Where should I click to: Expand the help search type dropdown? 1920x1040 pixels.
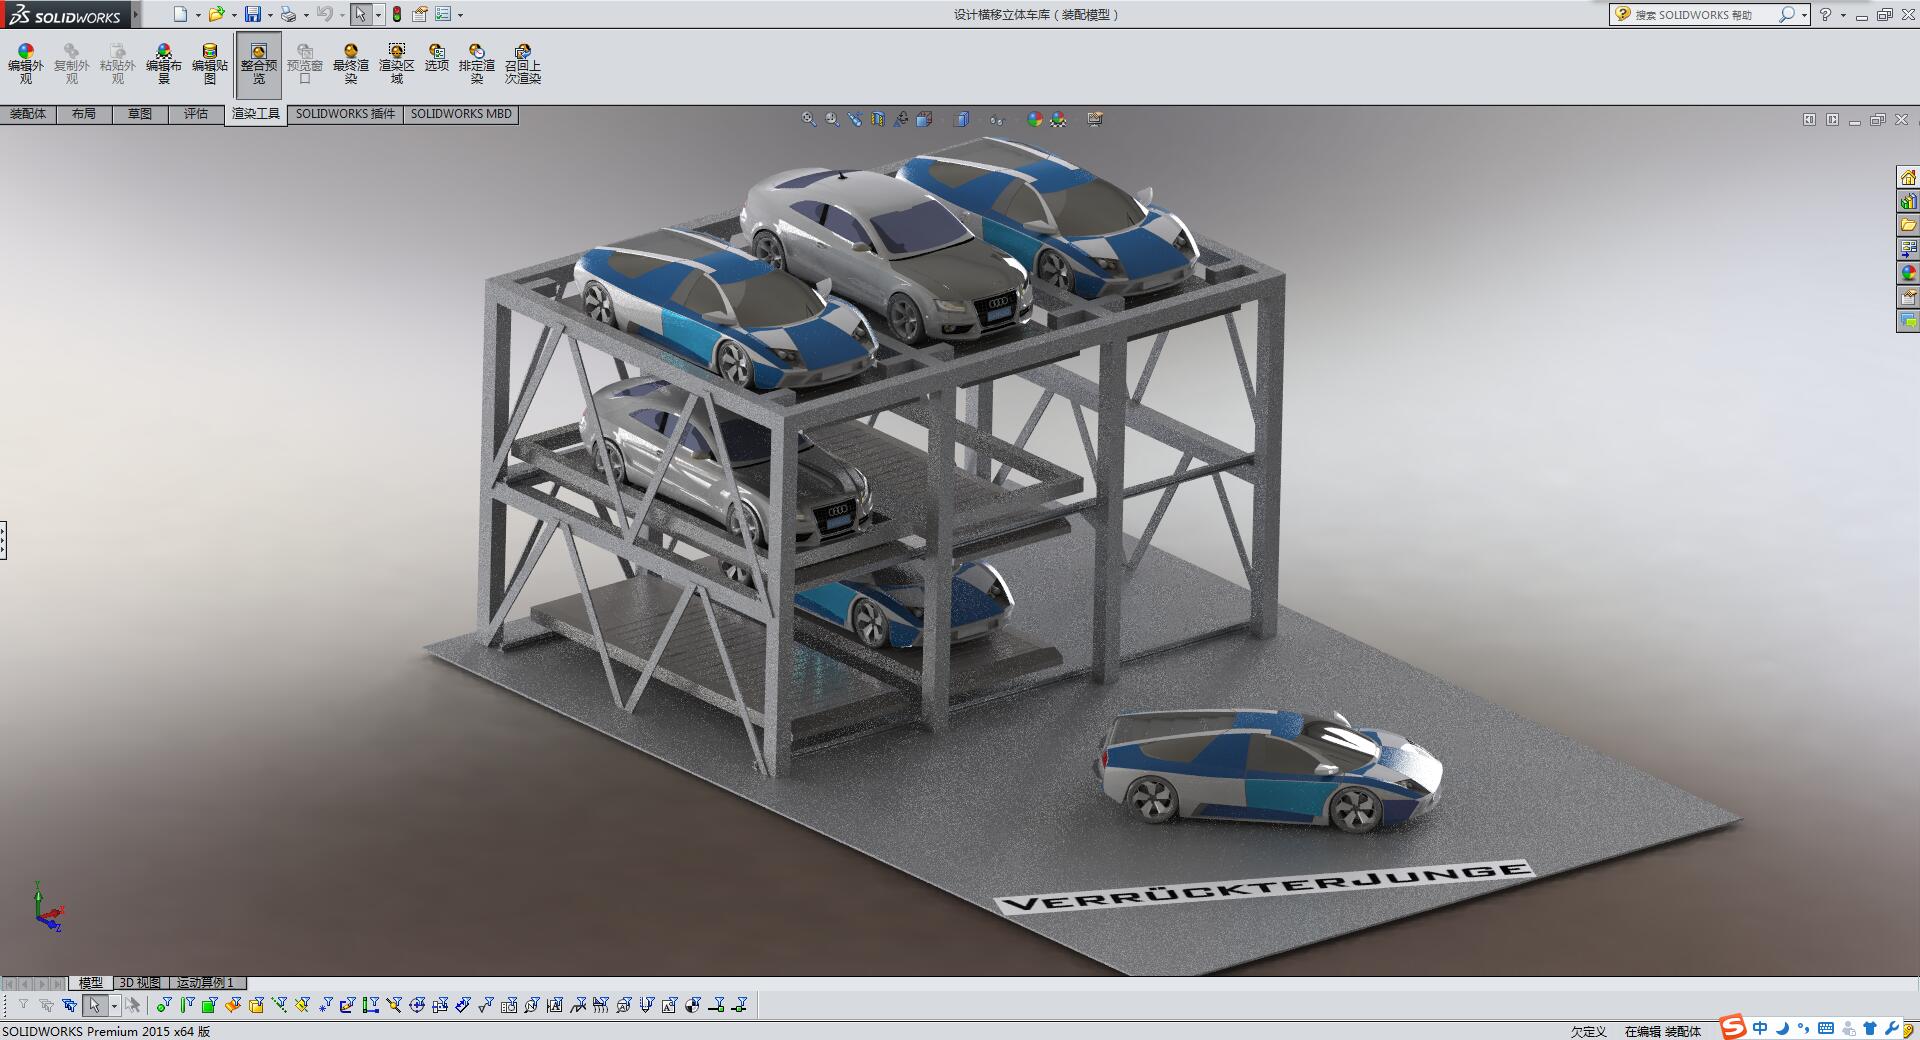click(1804, 15)
